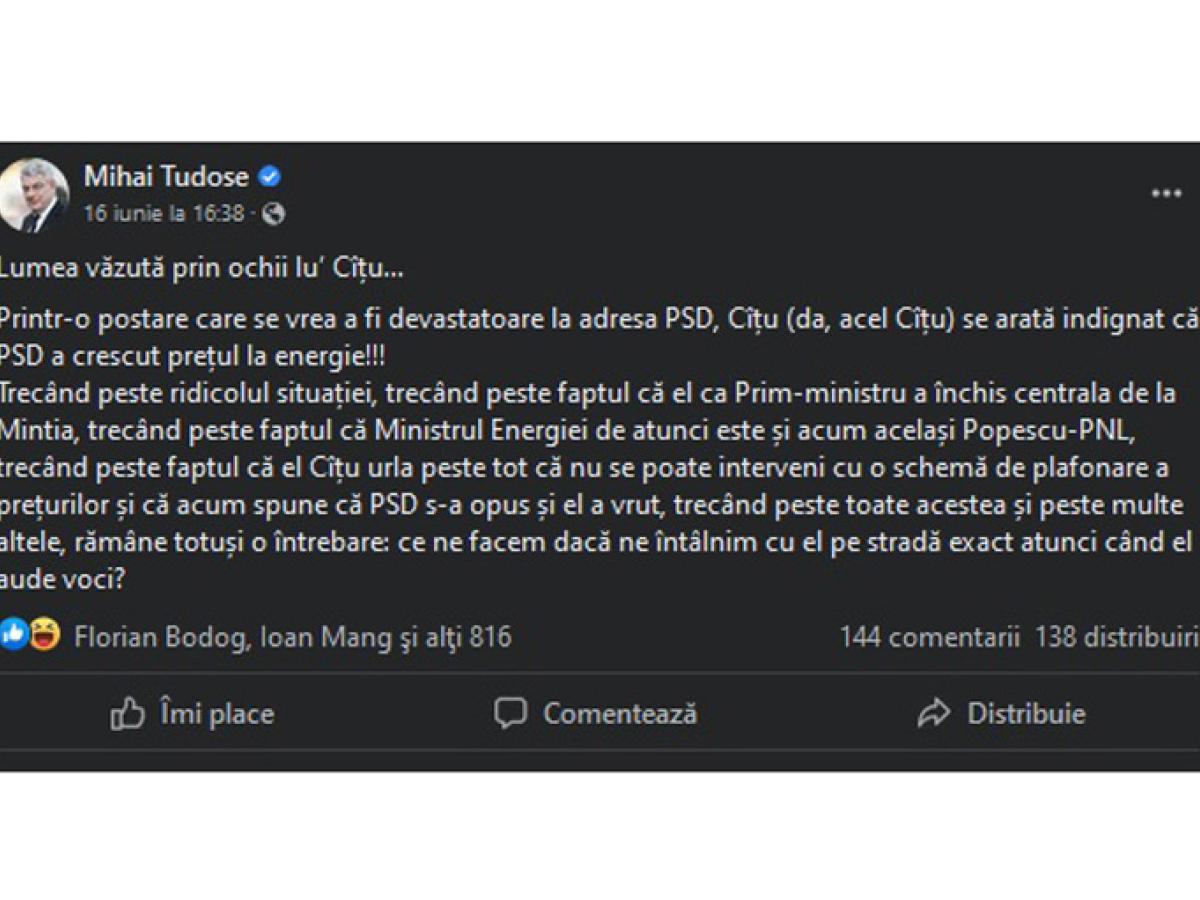Click the thumbs-up icon beside Îmi place
Viewport: 1200px width, 900px height.
[128, 714]
